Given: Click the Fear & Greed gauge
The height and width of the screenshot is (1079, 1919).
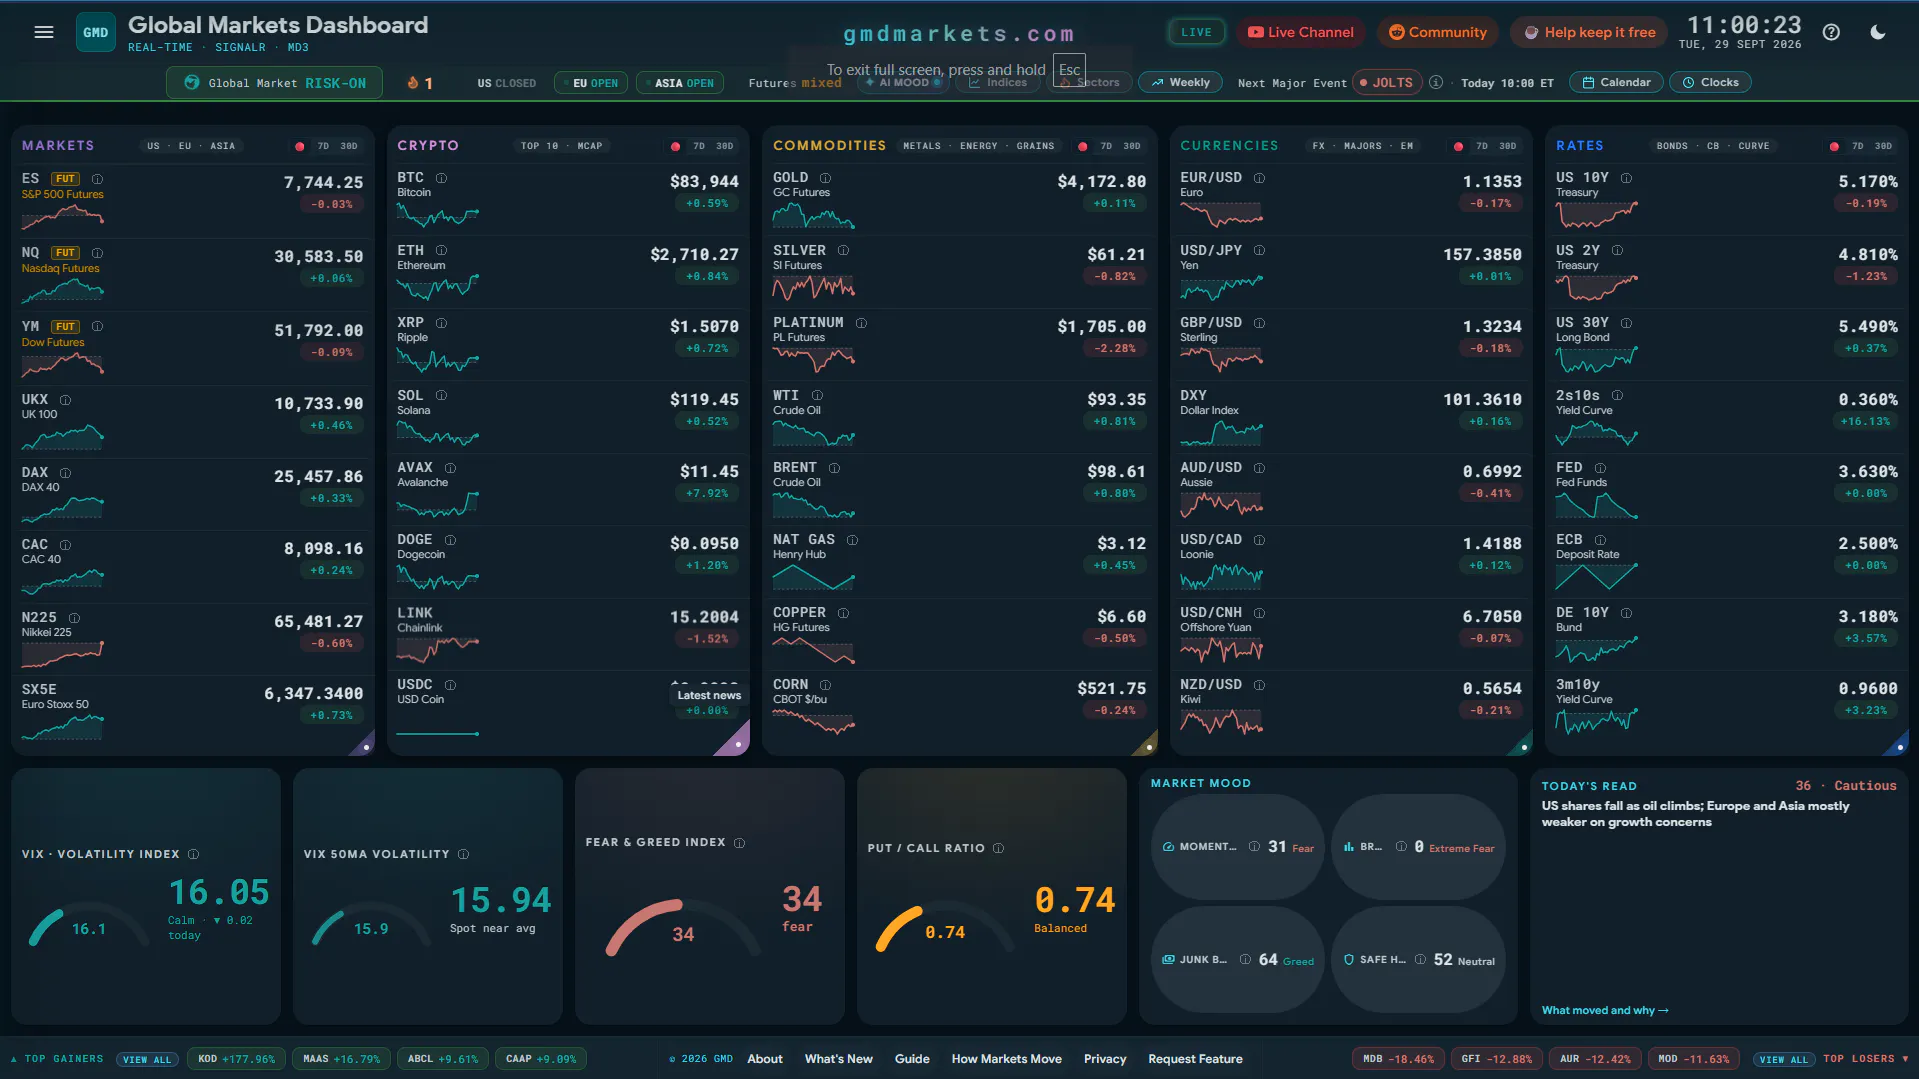Looking at the screenshot, I should (x=683, y=928).
